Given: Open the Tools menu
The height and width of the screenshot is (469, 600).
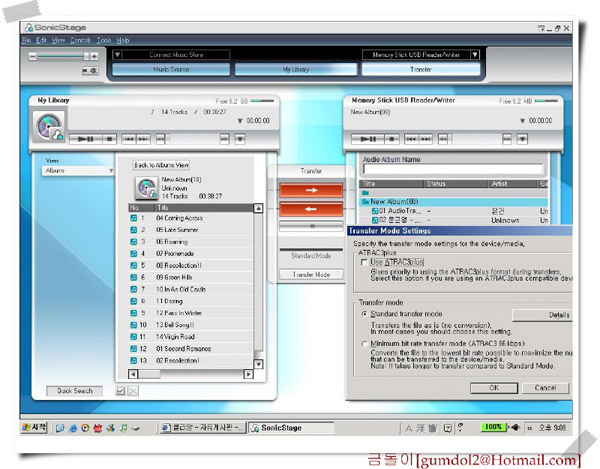Looking at the screenshot, I should pyautogui.click(x=104, y=40).
